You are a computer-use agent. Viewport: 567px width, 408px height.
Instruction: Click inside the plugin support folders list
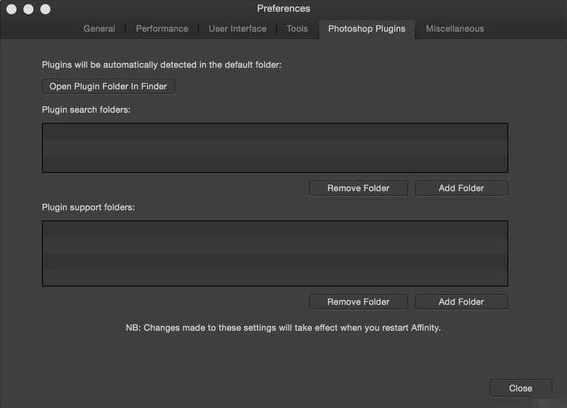275,254
